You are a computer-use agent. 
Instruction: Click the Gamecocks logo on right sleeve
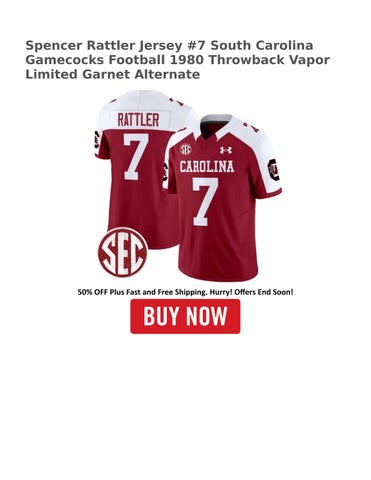click(x=274, y=169)
